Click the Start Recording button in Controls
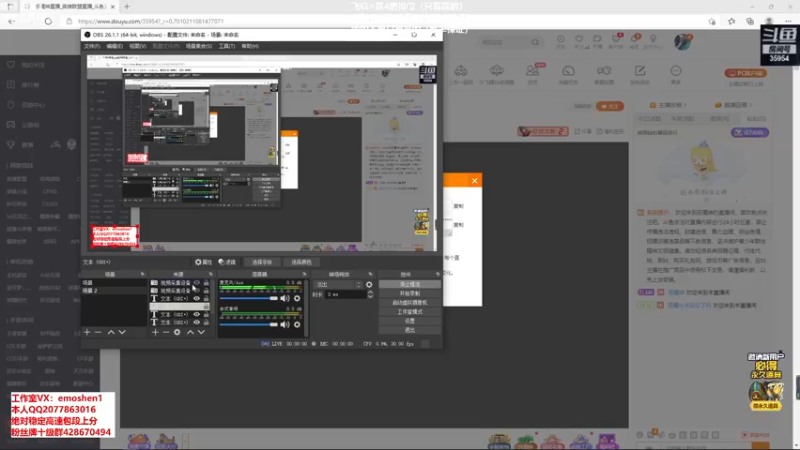The width and height of the screenshot is (800, 450). pos(409,293)
